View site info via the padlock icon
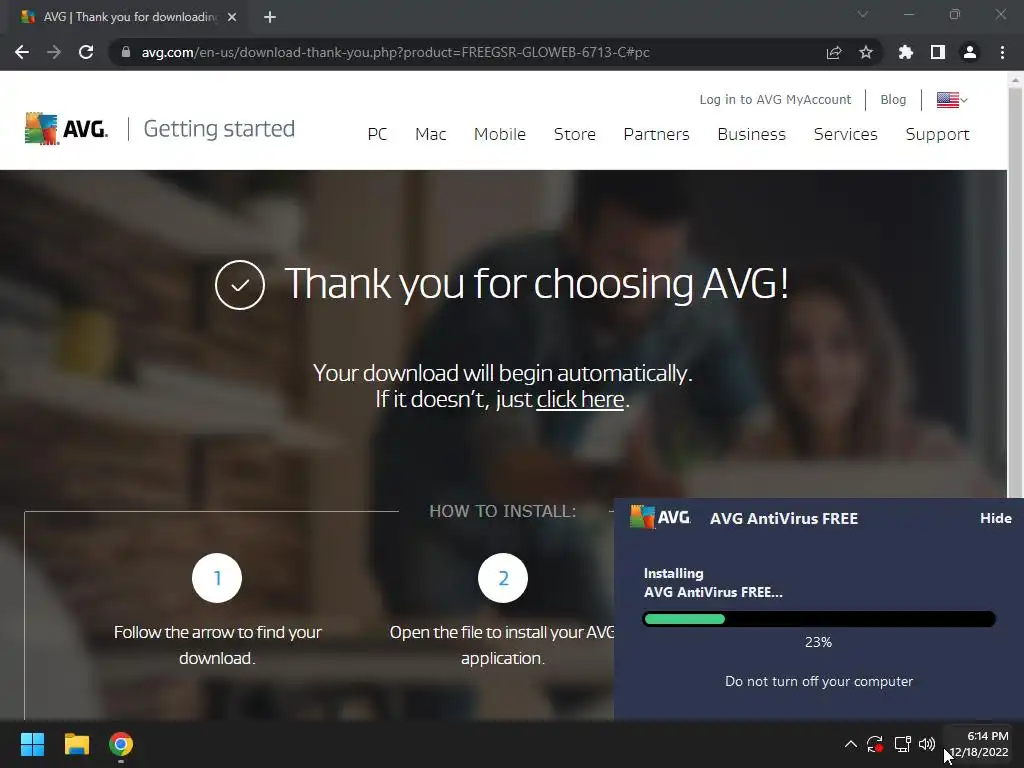 [126, 52]
